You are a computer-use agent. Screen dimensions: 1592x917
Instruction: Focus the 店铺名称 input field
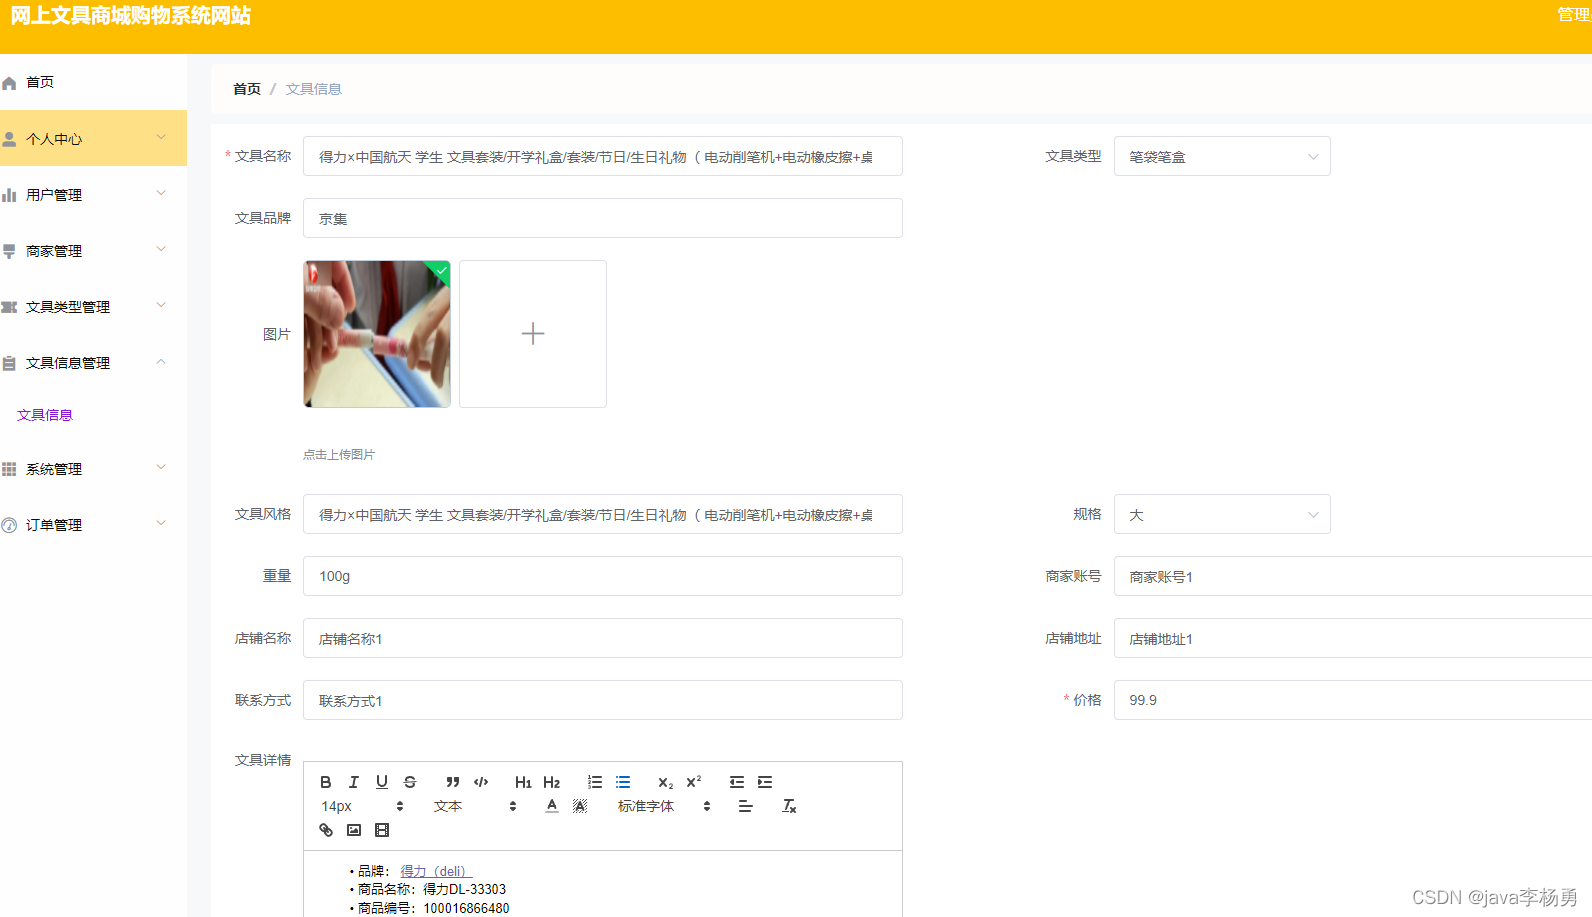pyautogui.click(x=603, y=638)
